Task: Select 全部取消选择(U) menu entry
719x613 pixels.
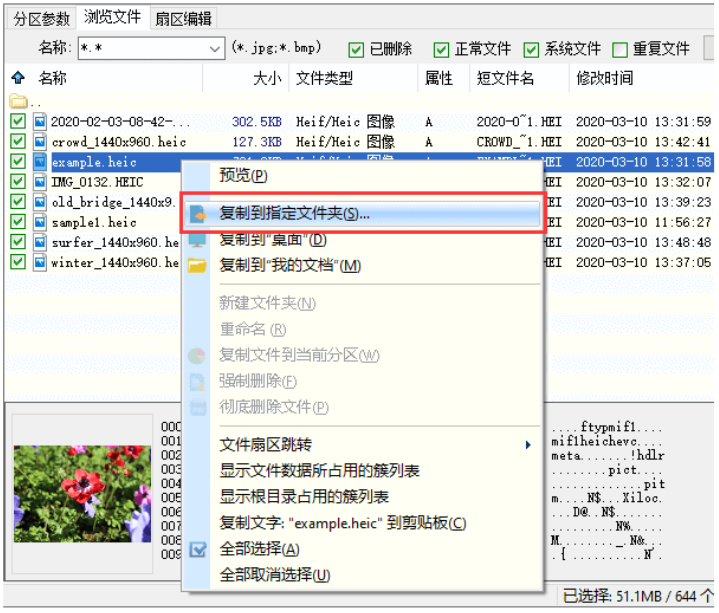Action: [274, 575]
